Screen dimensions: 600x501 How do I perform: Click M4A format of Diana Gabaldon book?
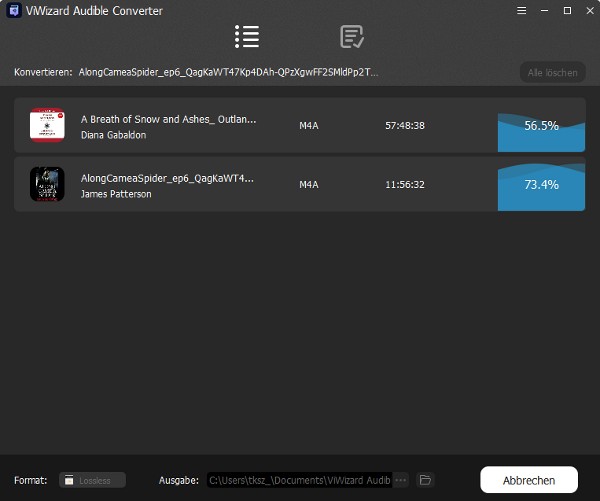click(309, 126)
